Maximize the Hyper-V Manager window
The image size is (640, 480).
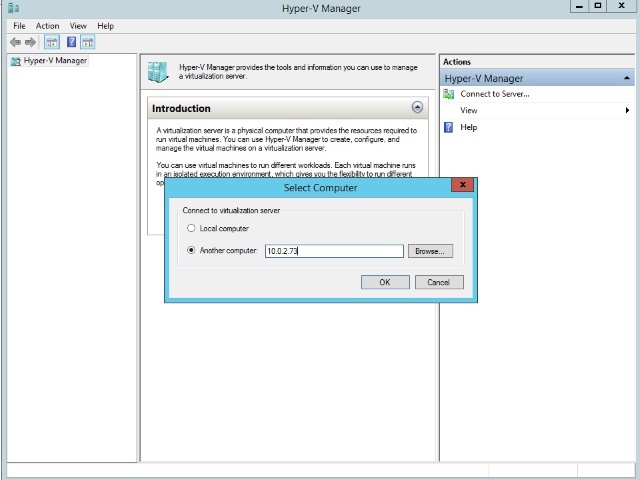[x=598, y=6]
